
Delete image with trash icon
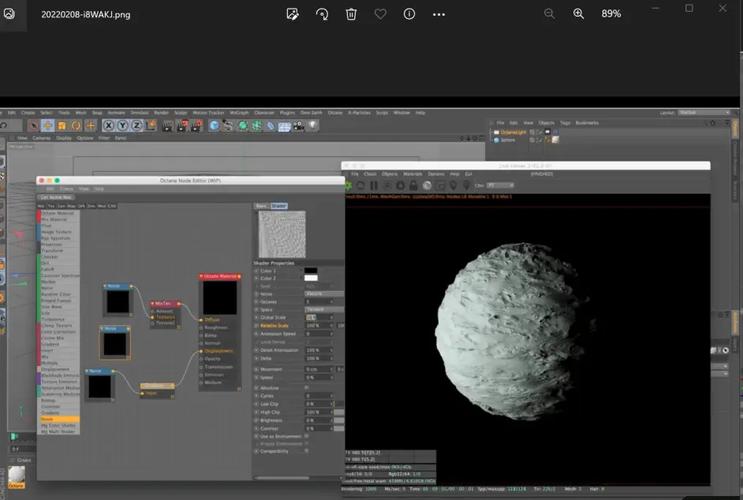coord(351,14)
